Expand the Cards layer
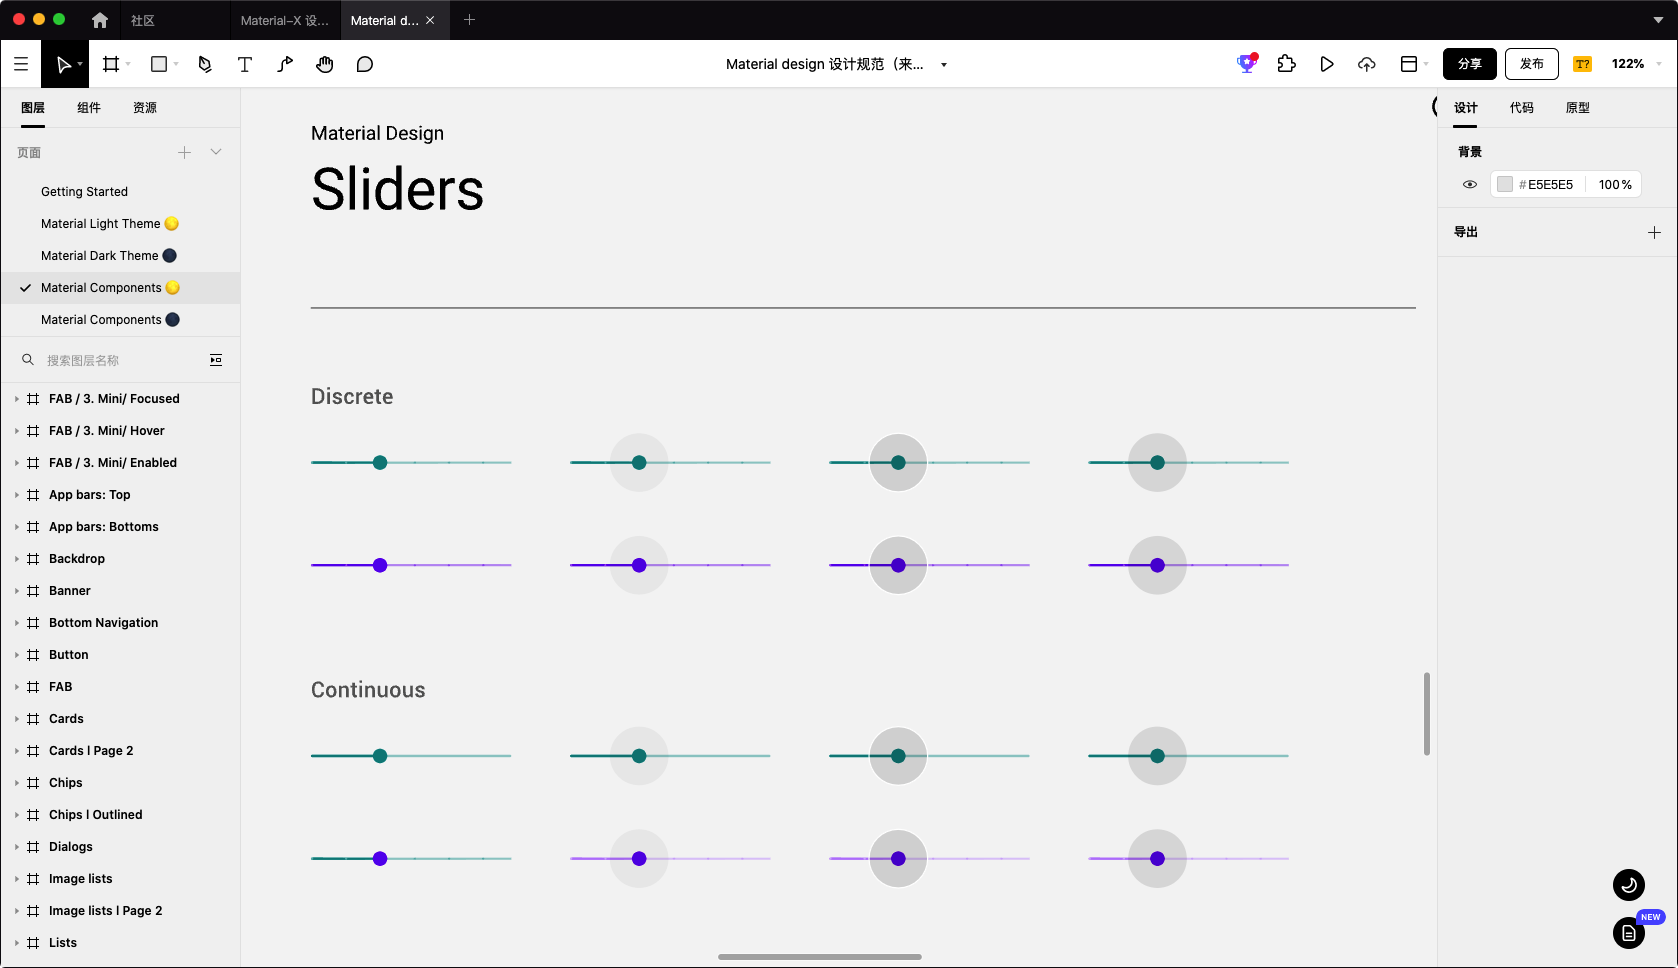The height and width of the screenshot is (968, 1678). 17,719
